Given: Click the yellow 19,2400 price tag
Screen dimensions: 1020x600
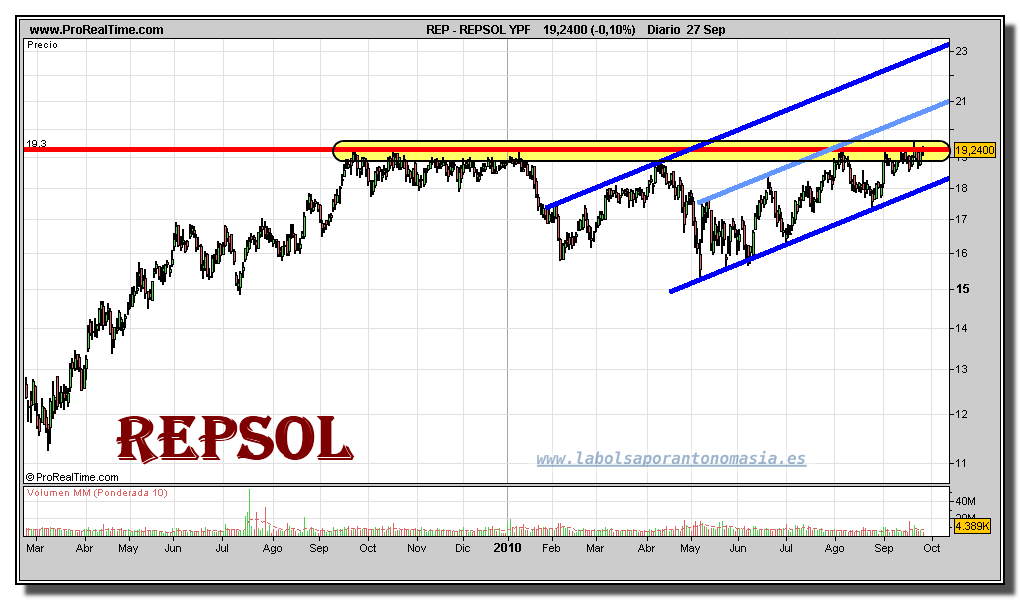Looking at the screenshot, I should (x=974, y=150).
